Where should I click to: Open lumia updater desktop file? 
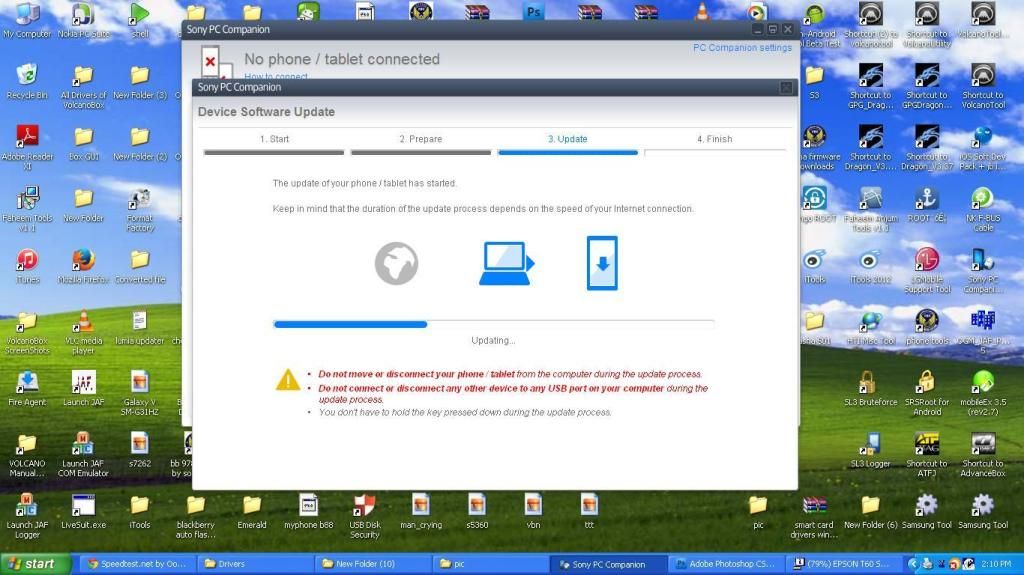(x=140, y=327)
